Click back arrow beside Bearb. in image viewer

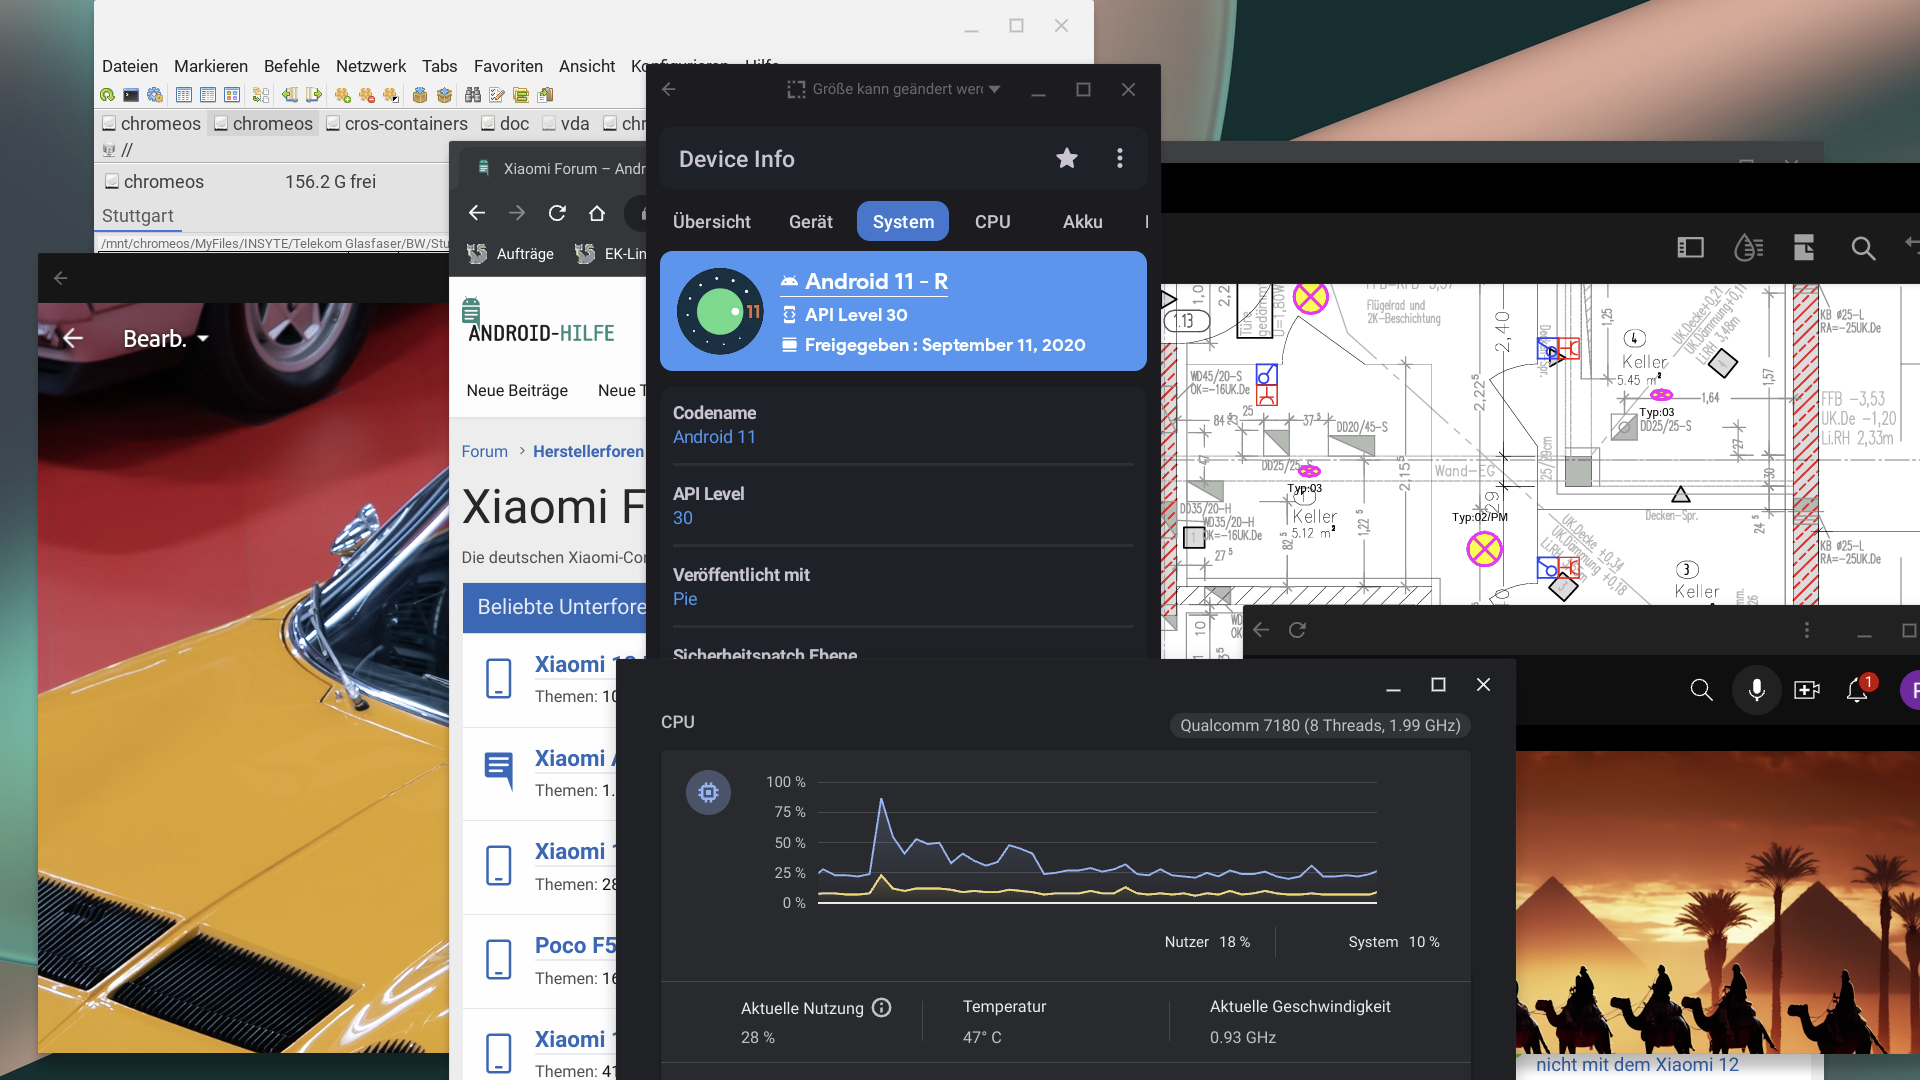point(73,339)
